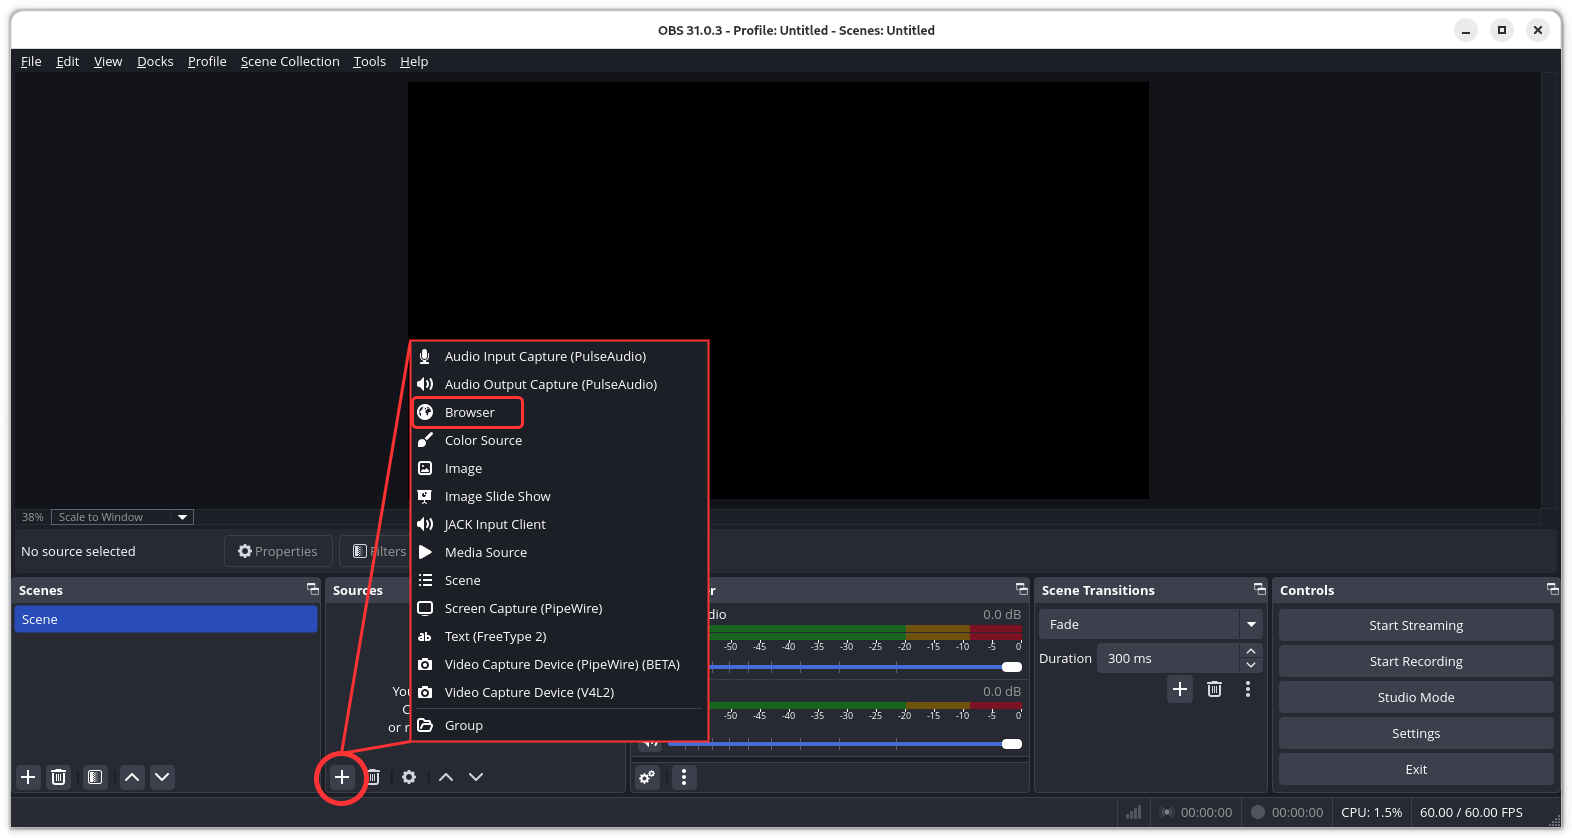The width and height of the screenshot is (1572, 838).
Task: Enable Studio Mode
Action: (x=1416, y=697)
